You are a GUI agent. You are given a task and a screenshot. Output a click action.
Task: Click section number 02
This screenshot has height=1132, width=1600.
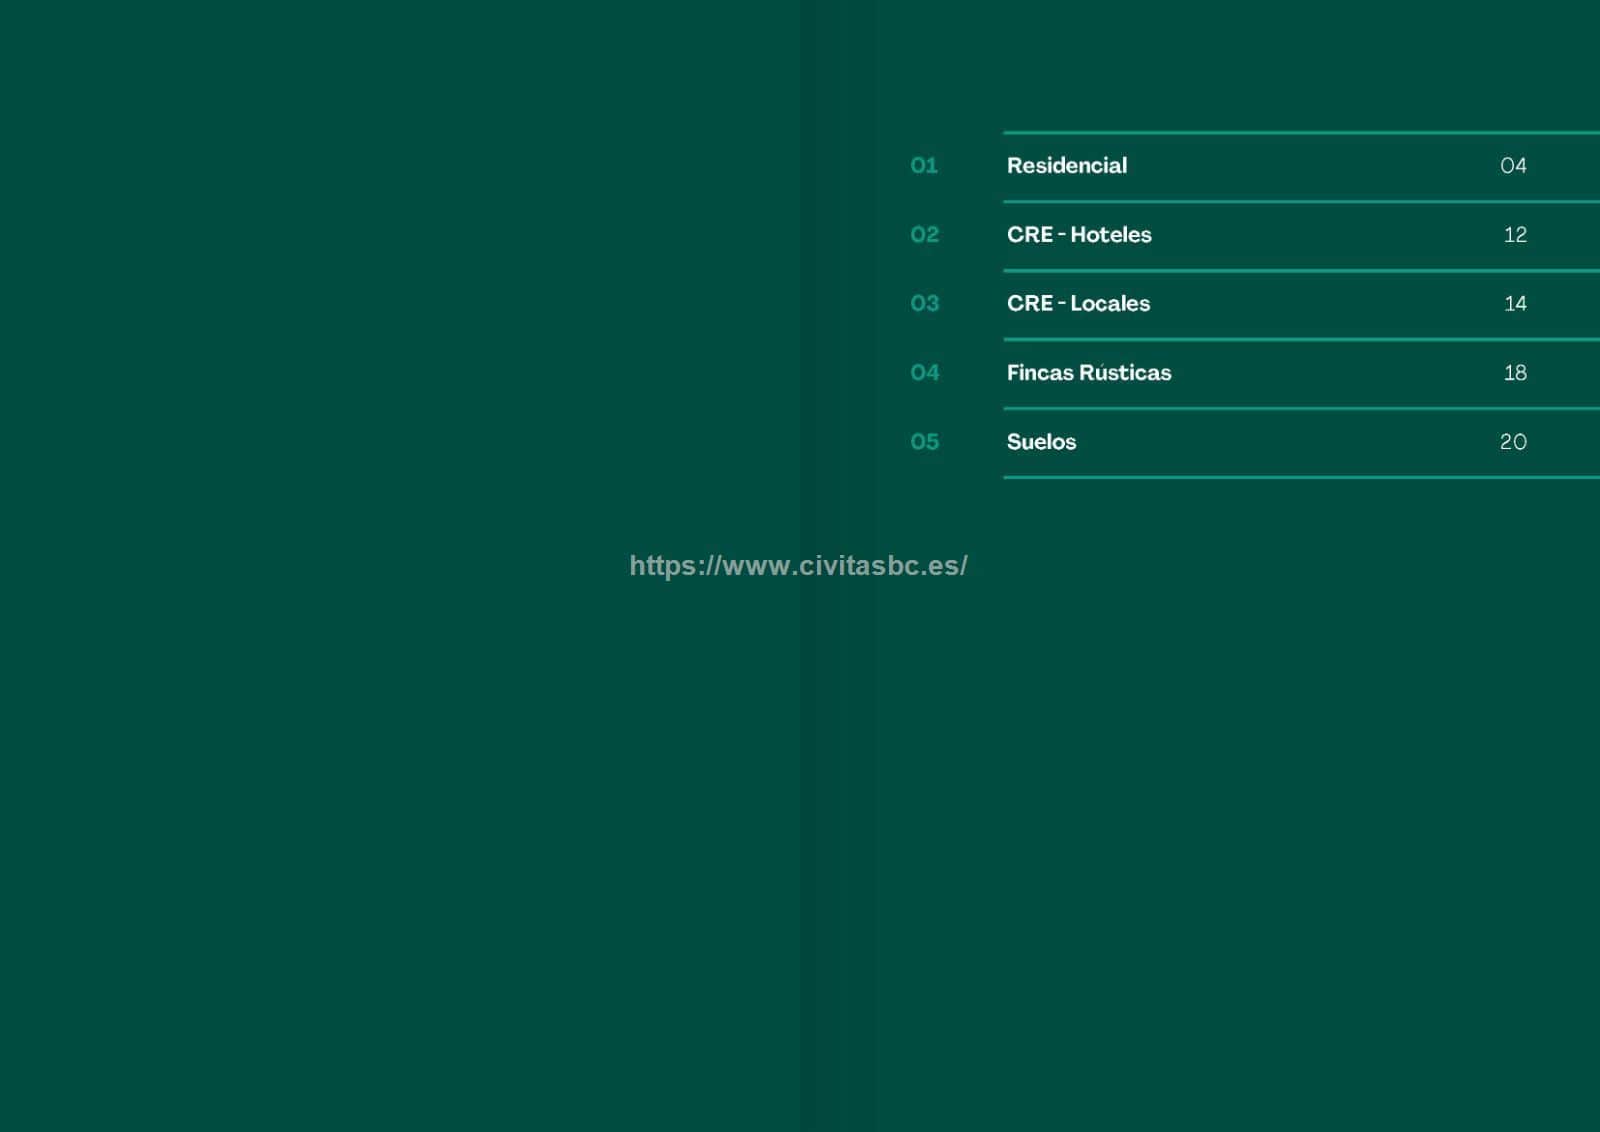coord(924,235)
